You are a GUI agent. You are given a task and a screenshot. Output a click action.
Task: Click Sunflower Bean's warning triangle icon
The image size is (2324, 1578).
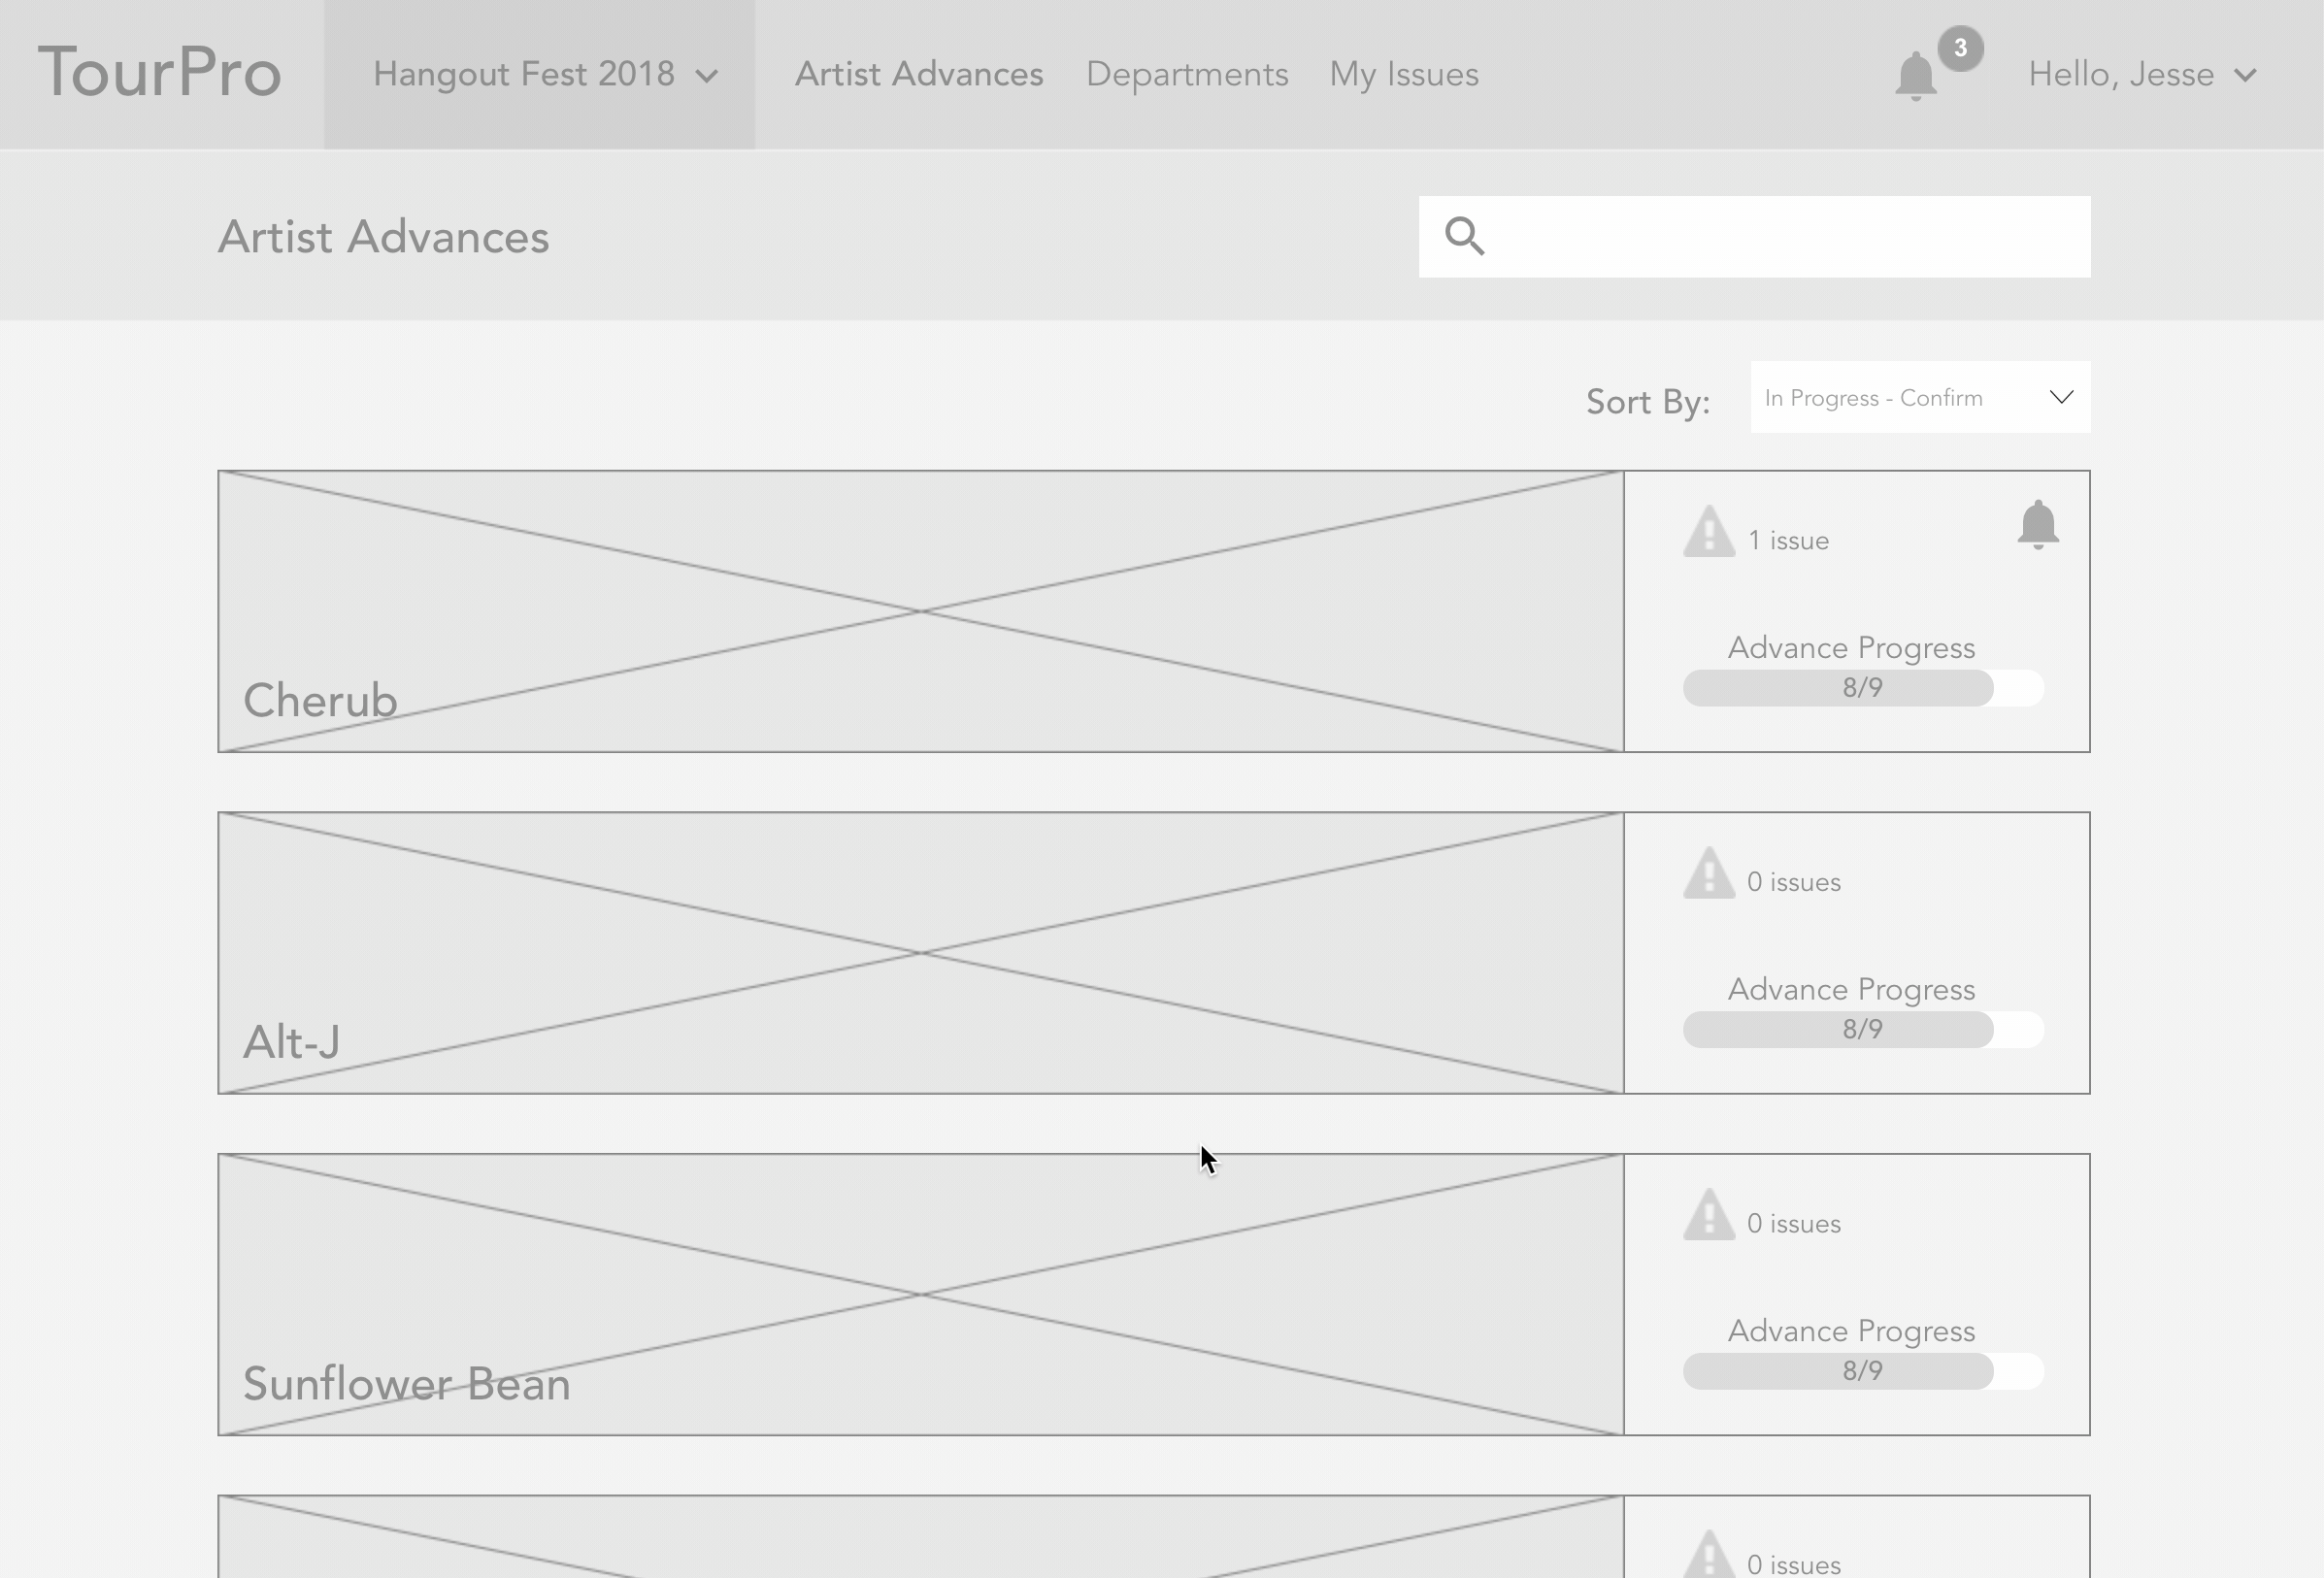(1708, 1215)
